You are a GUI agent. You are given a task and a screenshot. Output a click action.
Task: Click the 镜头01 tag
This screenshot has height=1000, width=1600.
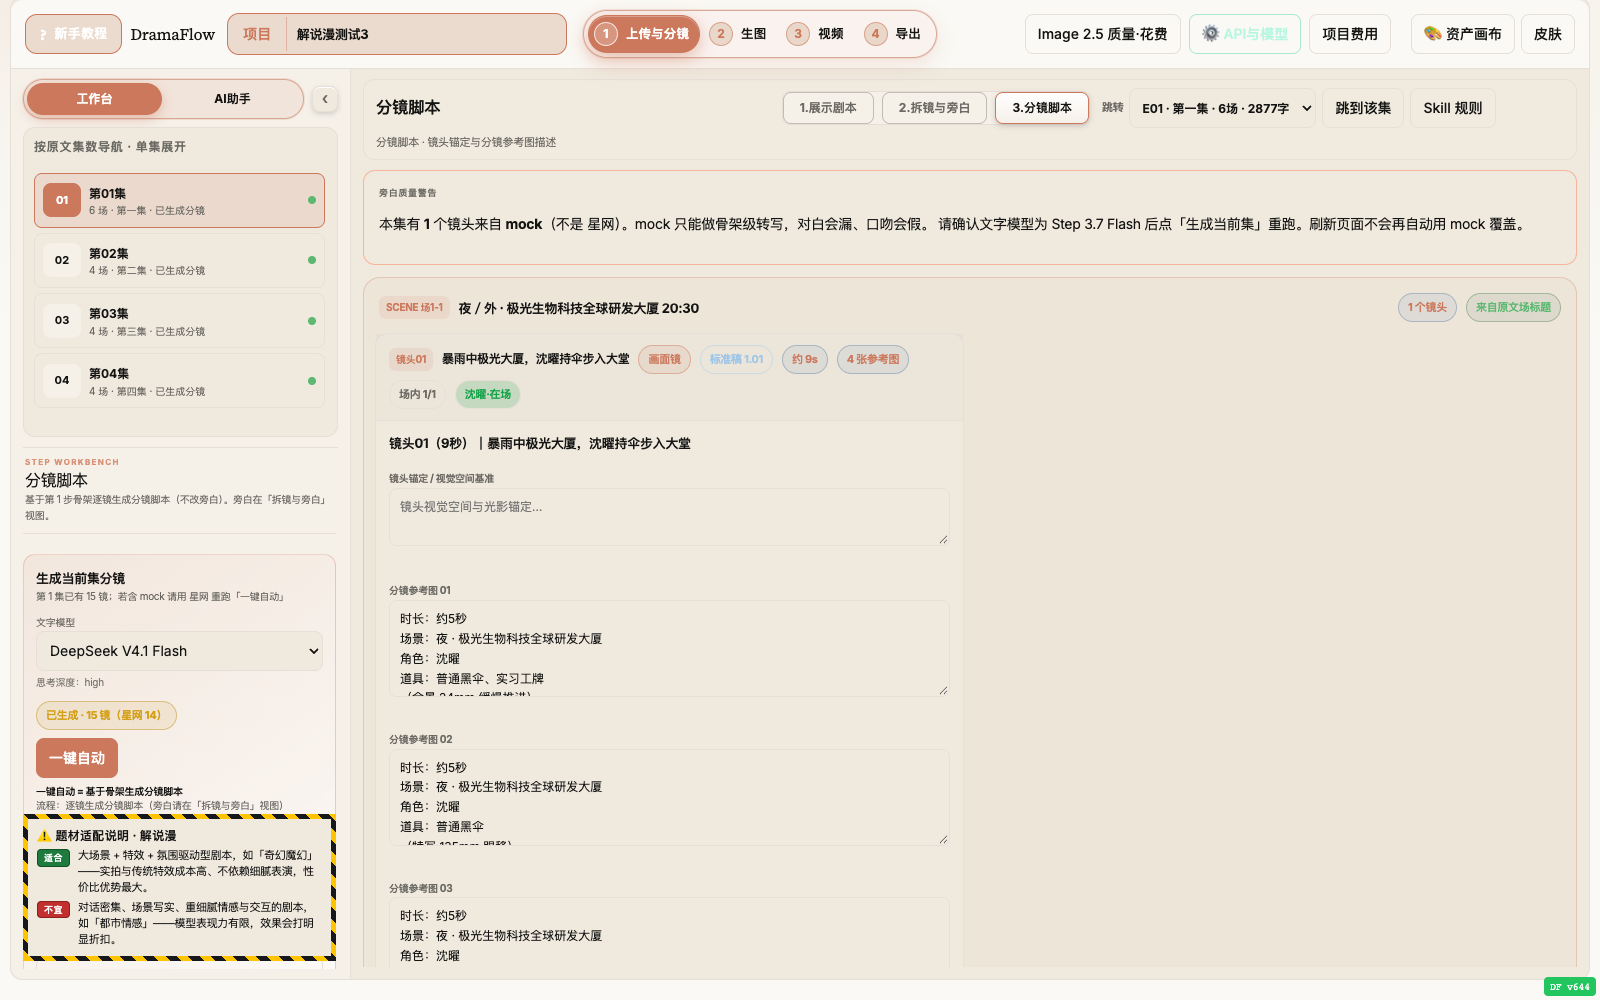(x=411, y=360)
